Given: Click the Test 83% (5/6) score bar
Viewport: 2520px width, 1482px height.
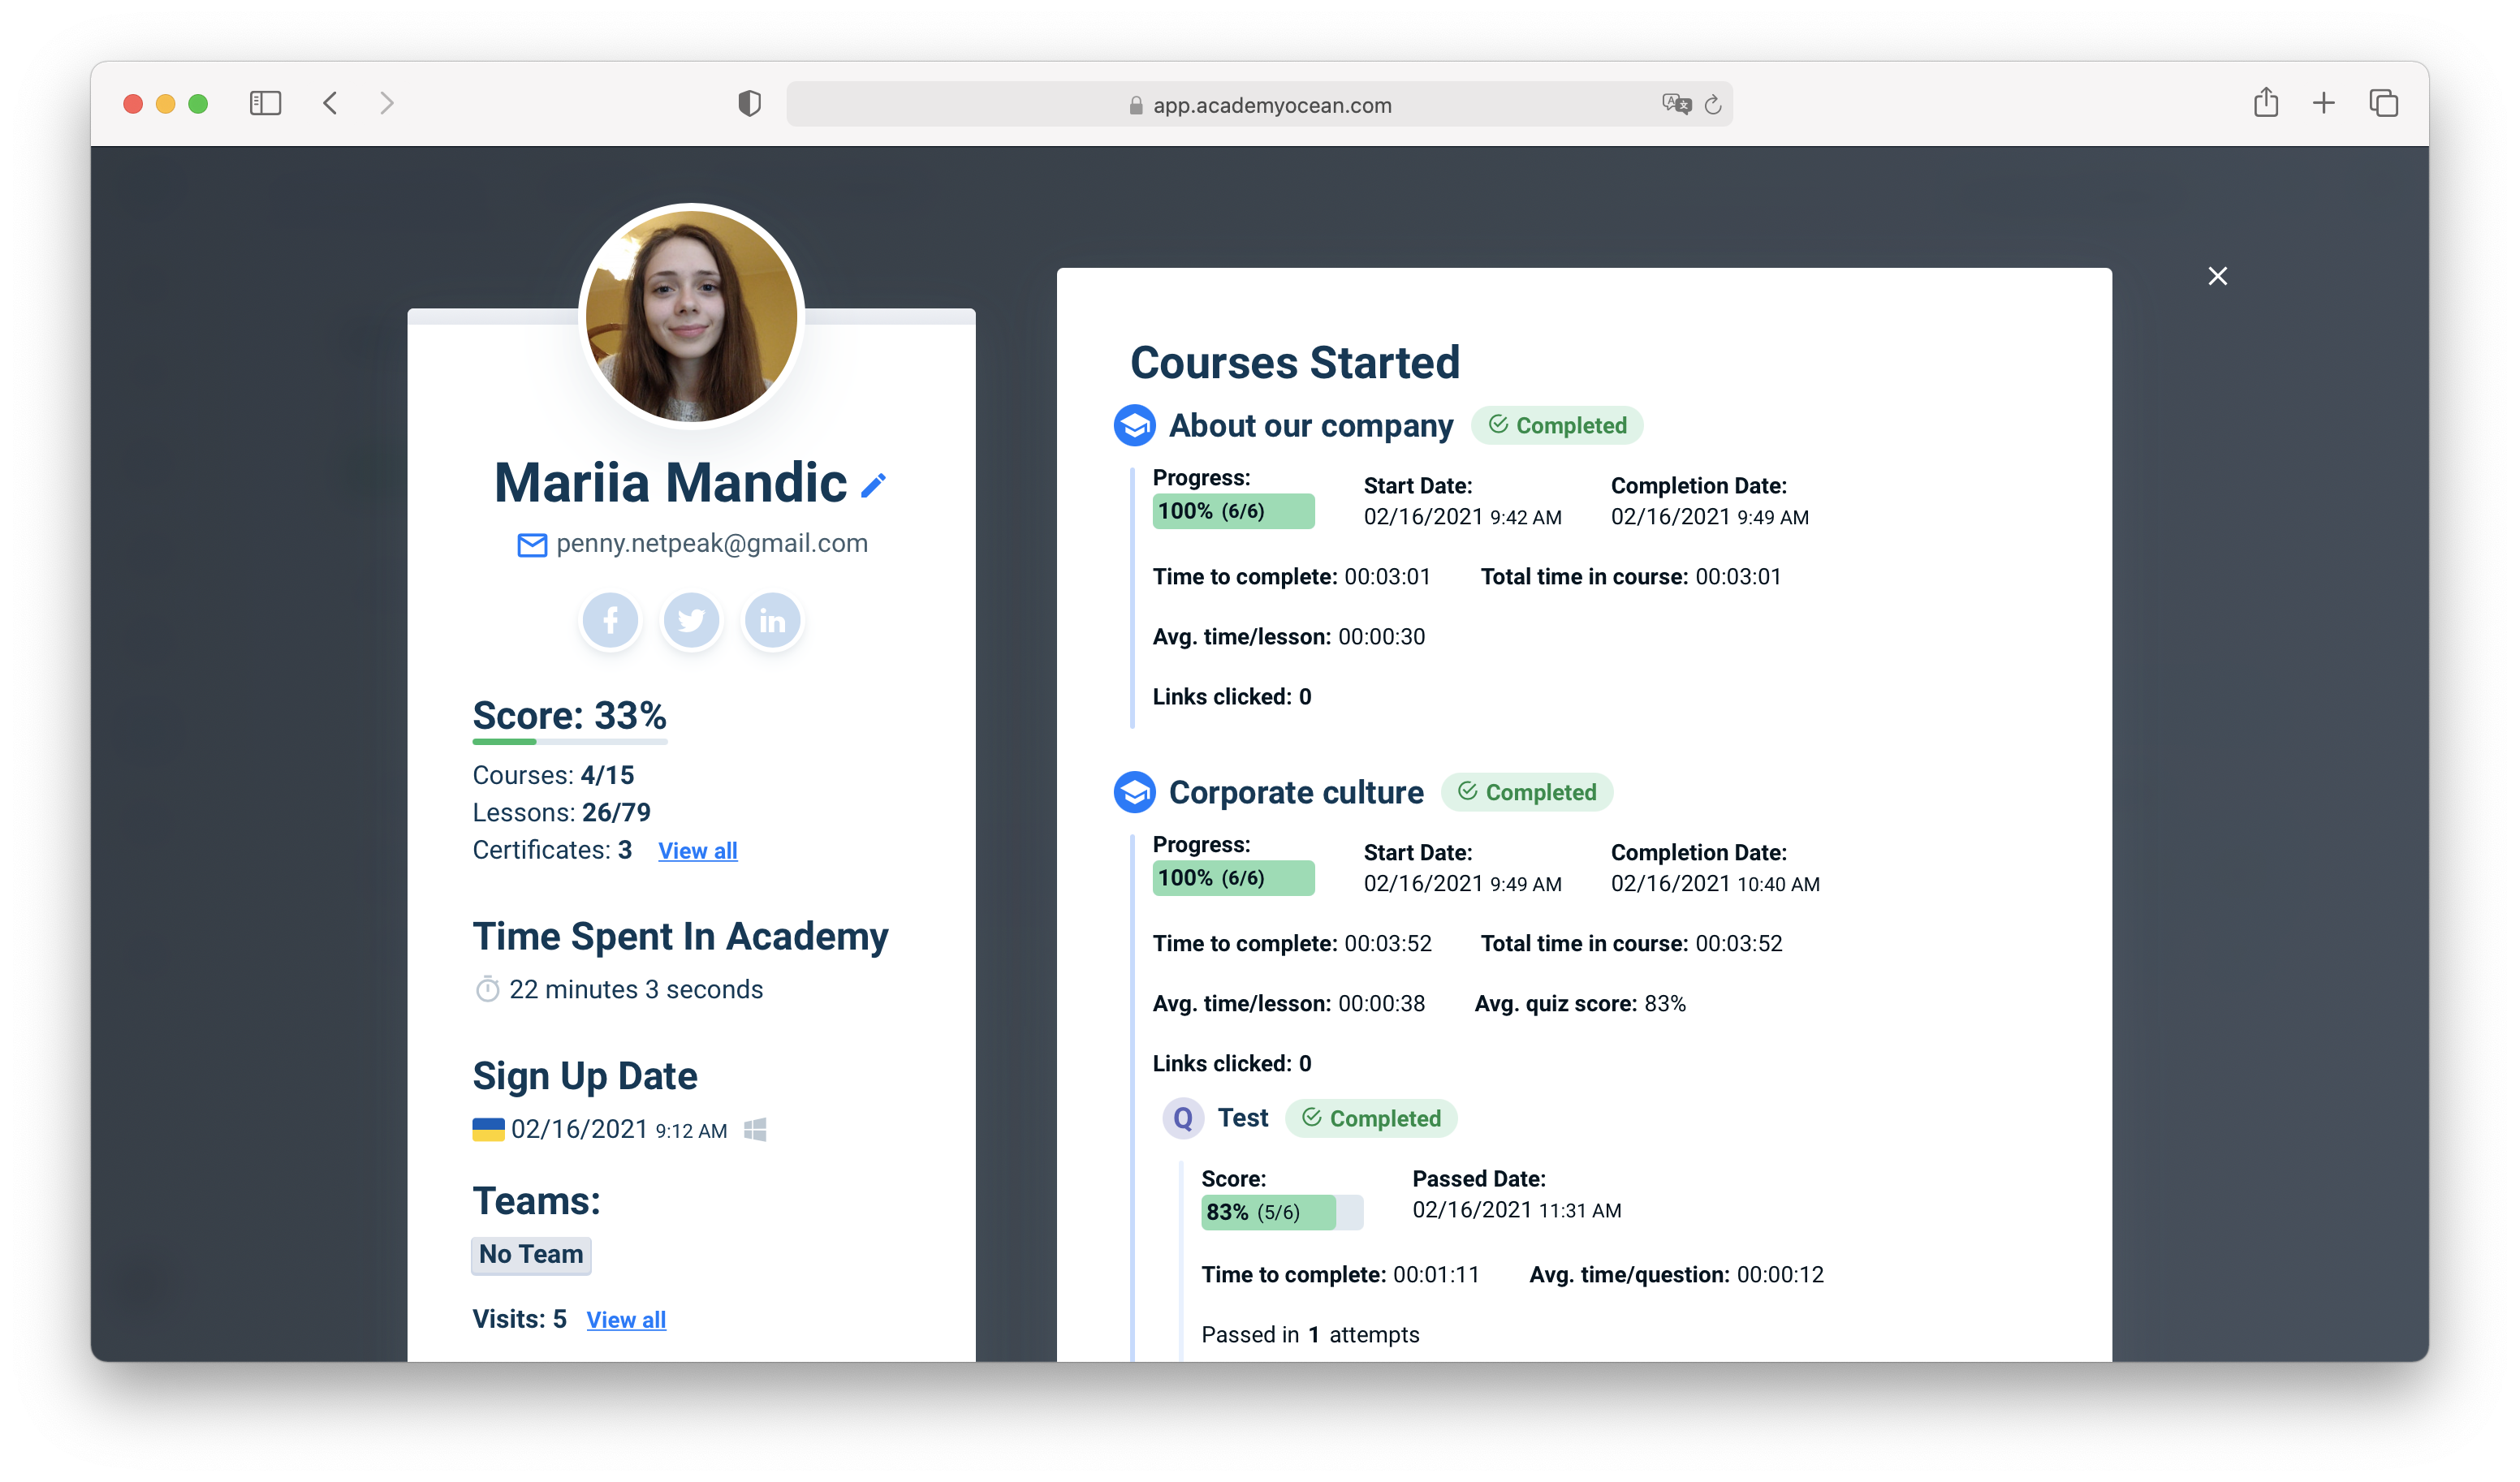Looking at the screenshot, I should pos(1281,1212).
